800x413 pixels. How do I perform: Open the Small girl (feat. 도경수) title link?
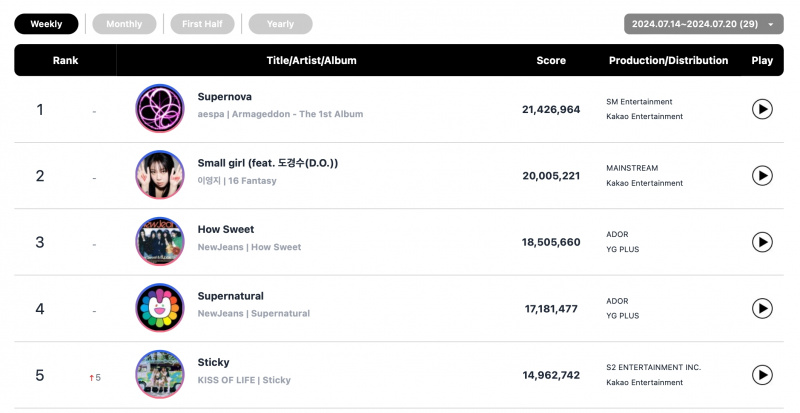coord(268,163)
